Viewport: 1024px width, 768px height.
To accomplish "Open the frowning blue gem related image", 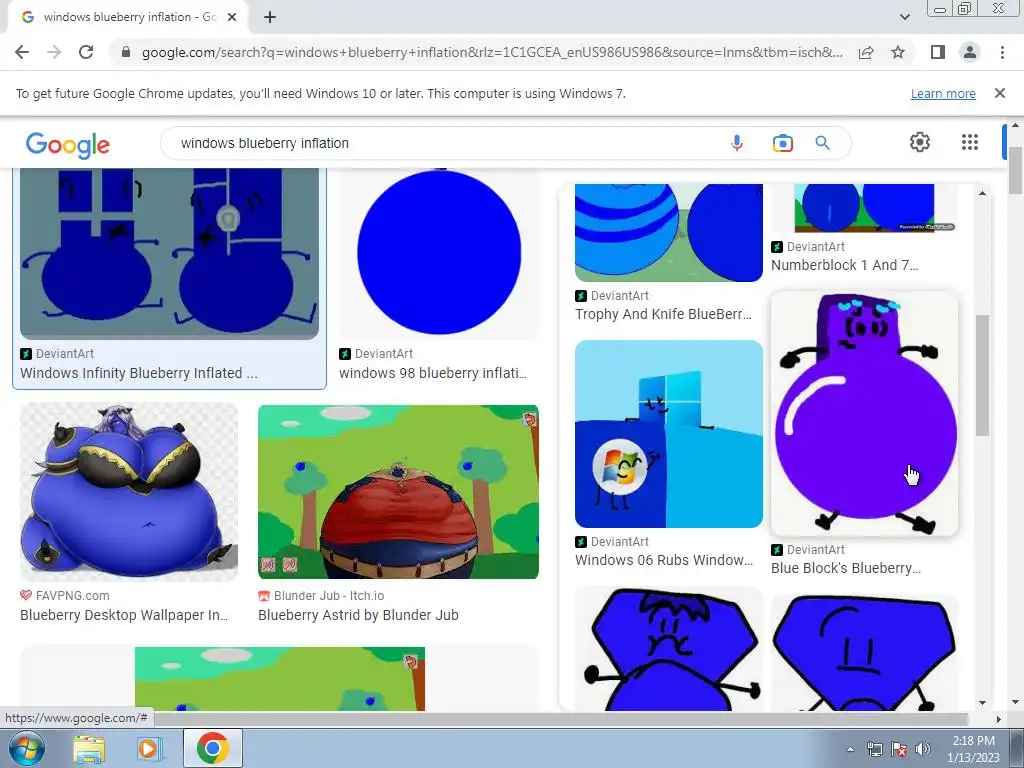I will (669, 648).
